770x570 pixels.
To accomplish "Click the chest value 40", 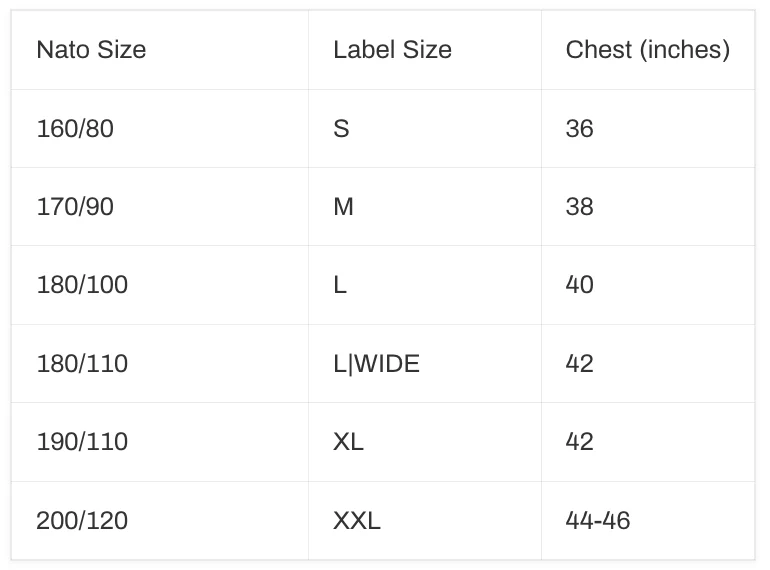I will [x=579, y=285].
